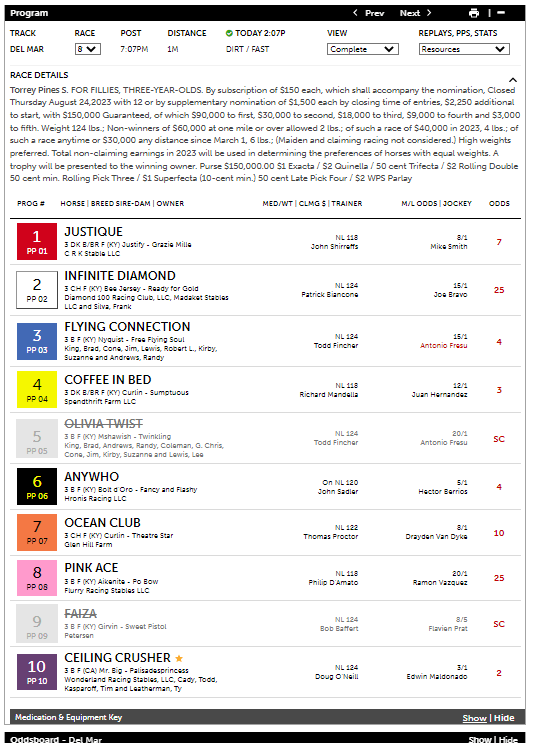Open the Resources dropdown

pyautogui.click(x=464, y=49)
